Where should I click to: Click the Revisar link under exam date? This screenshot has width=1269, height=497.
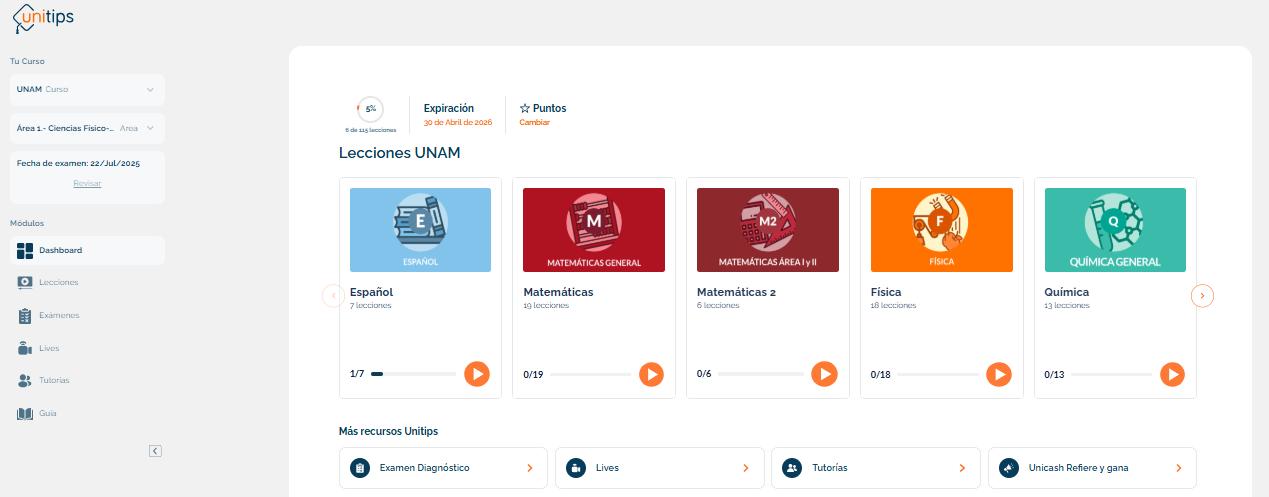[x=87, y=183]
